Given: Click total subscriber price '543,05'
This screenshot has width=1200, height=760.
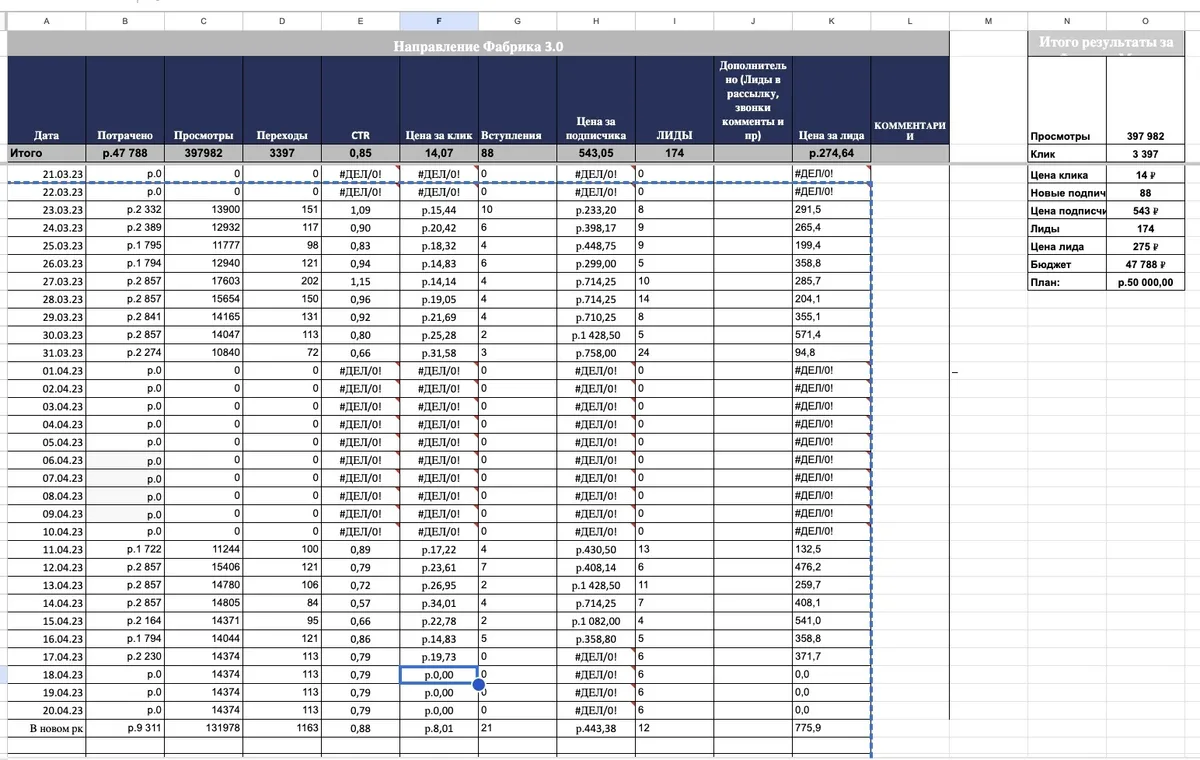Looking at the screenshot, I should (x=596, y=154).
